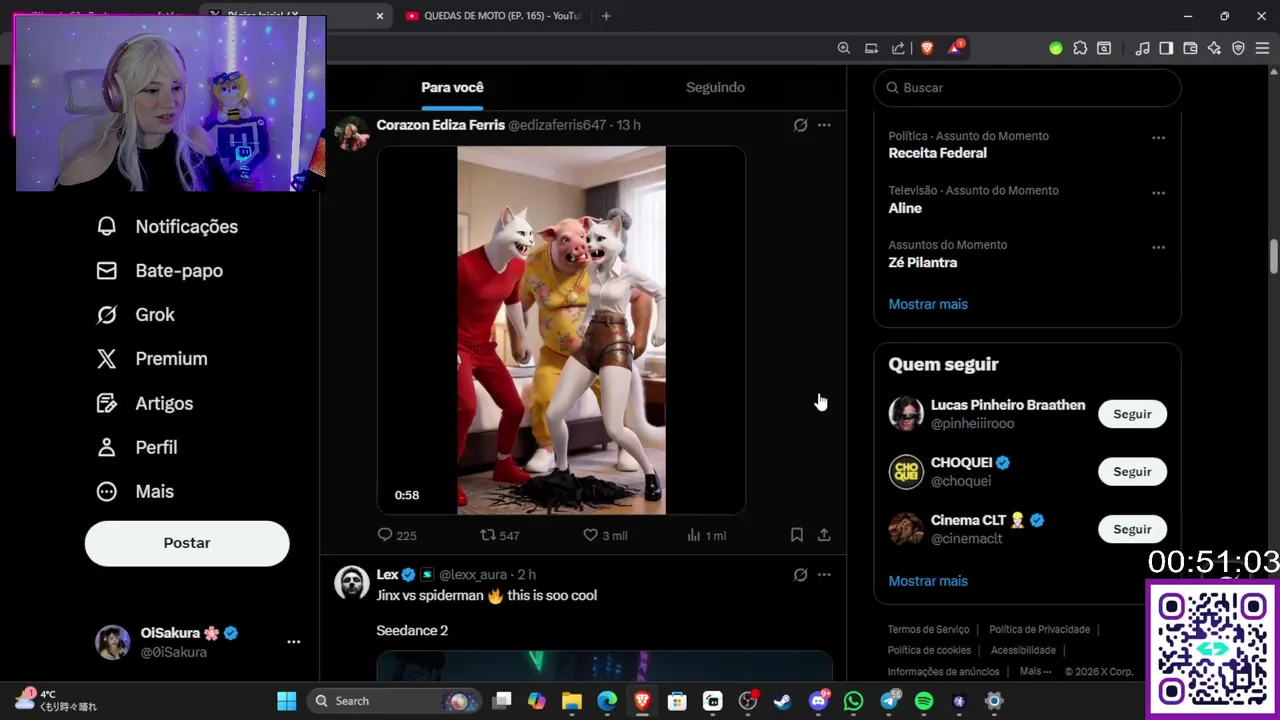
Task: Repost the post with 547 reposts
Action: click(500, 536)
